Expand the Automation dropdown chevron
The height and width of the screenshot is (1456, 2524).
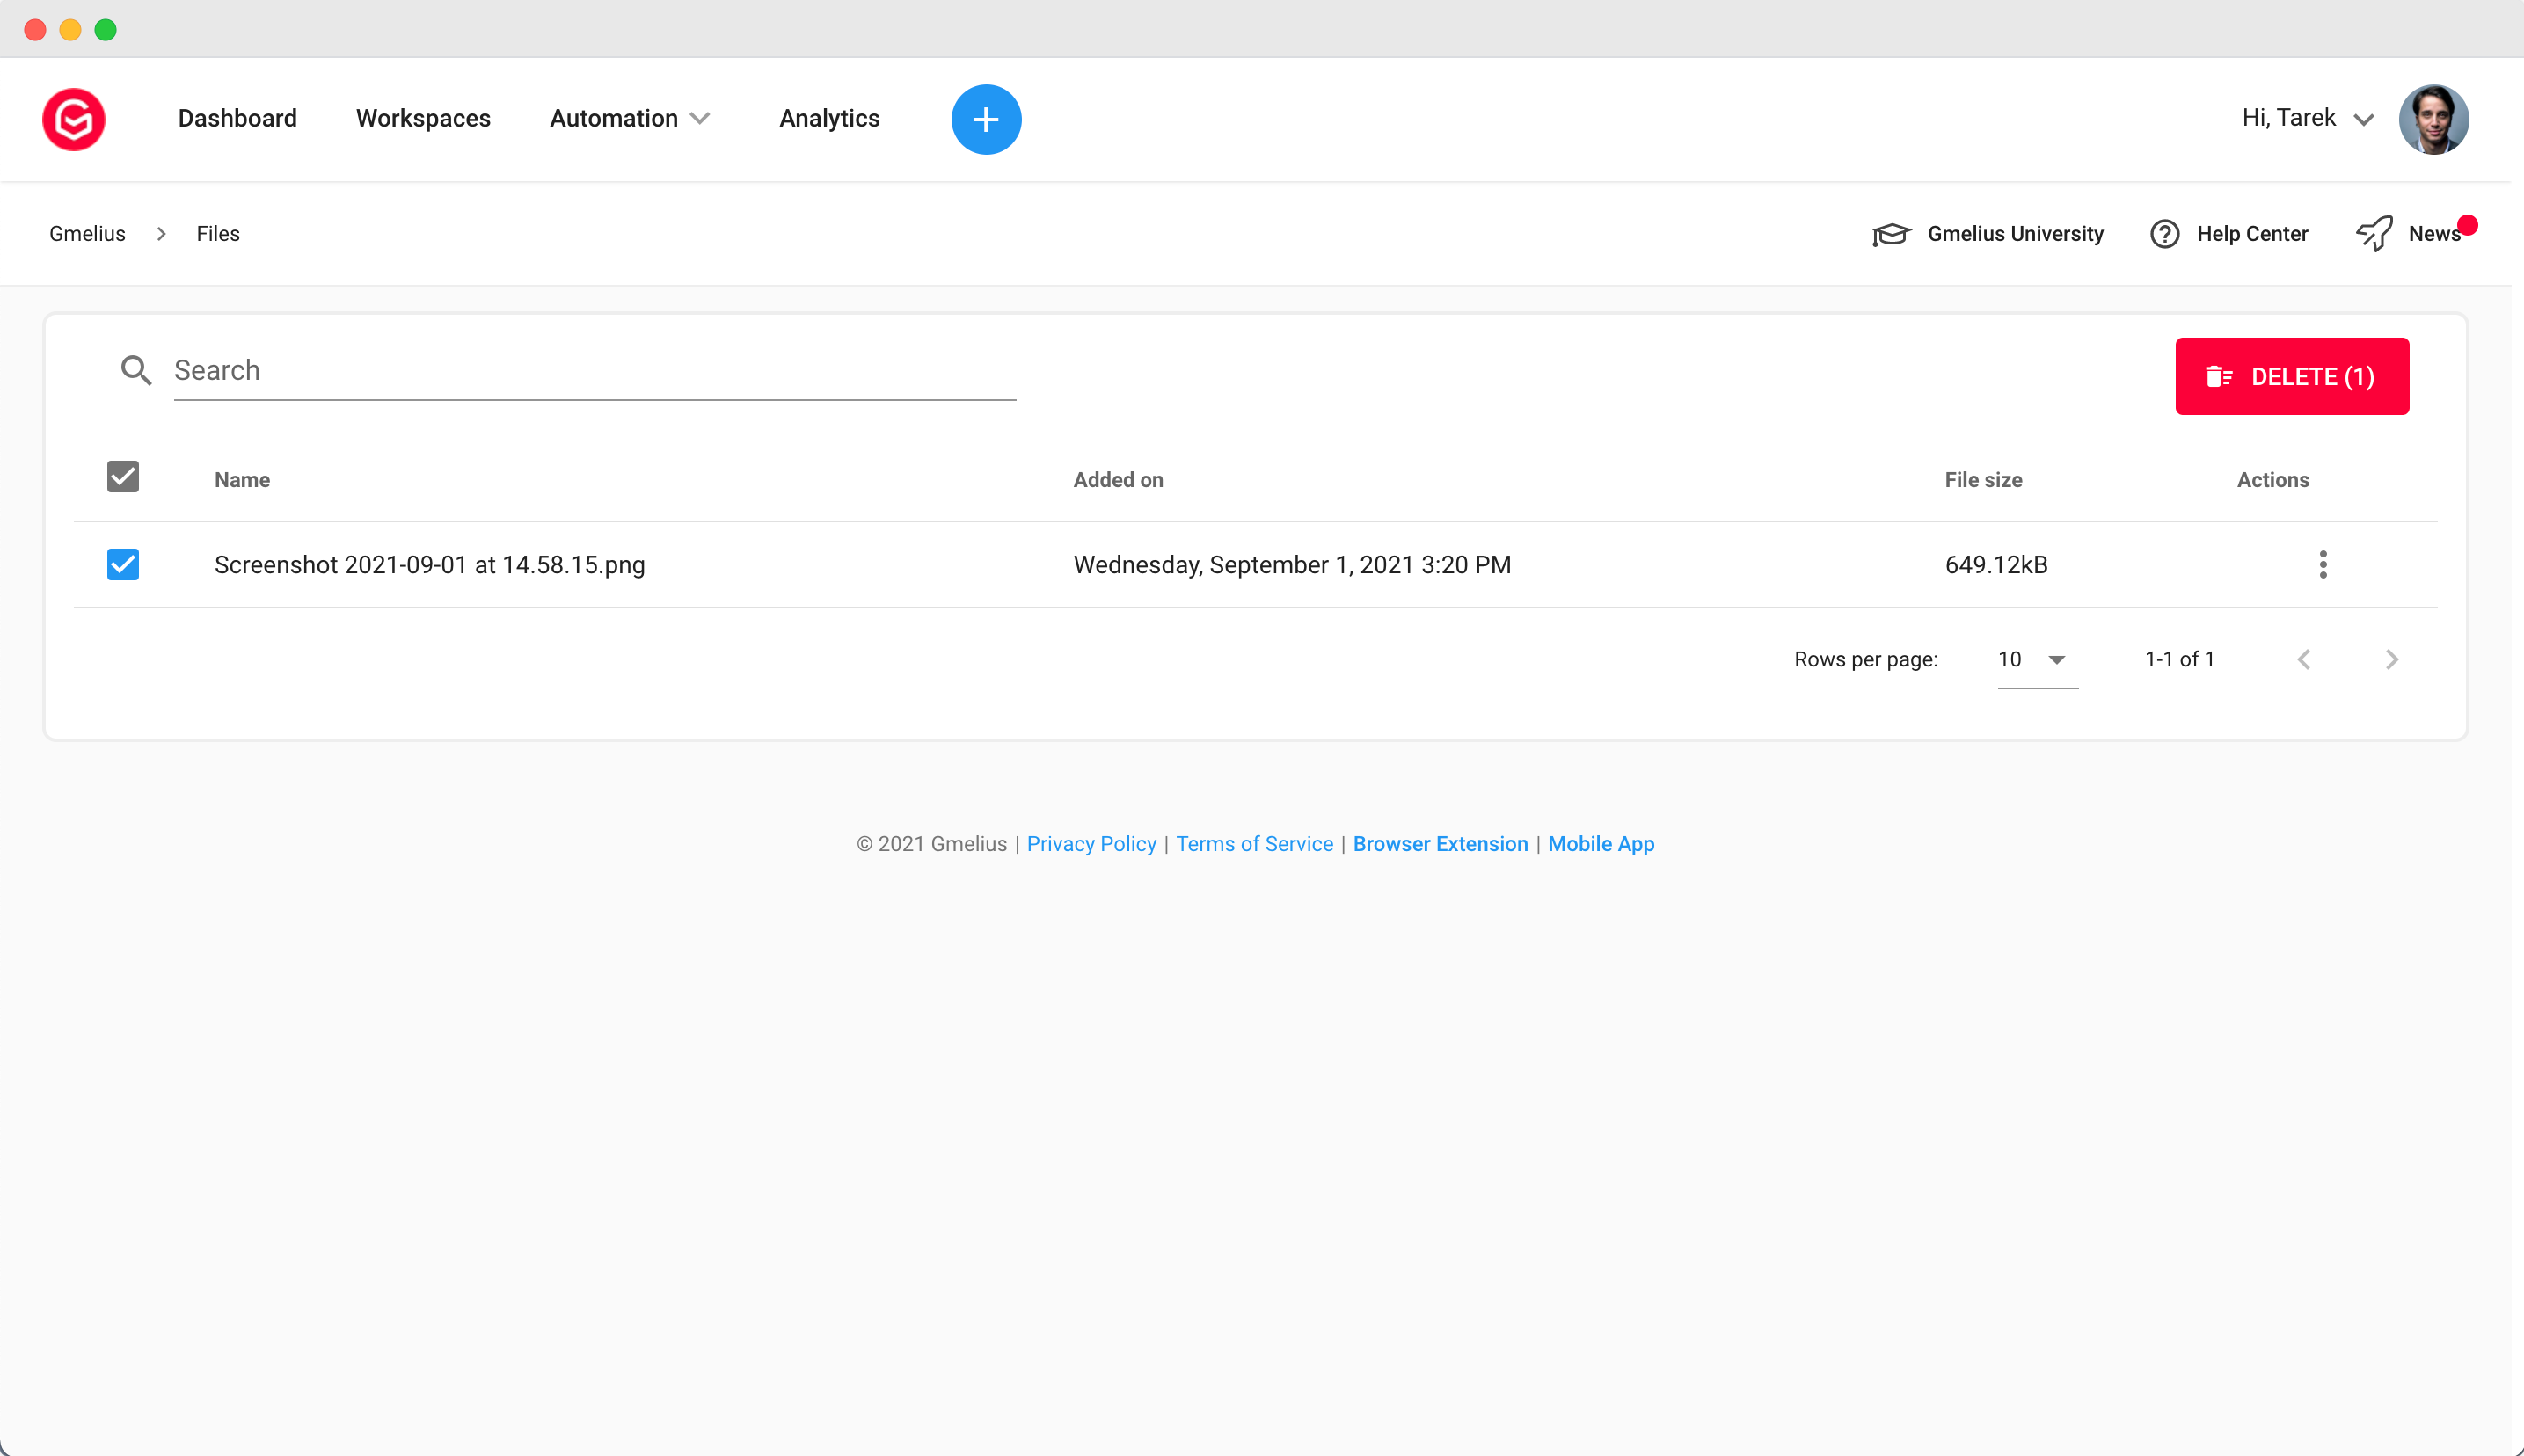click(x=700, y=119)
